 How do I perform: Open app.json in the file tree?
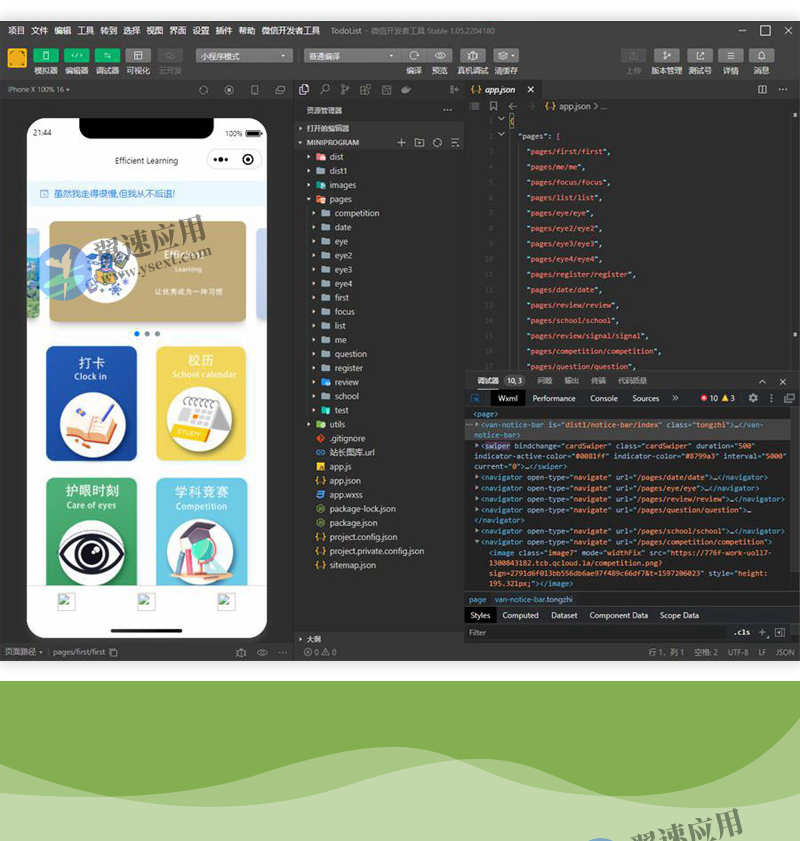click(345, 480)
